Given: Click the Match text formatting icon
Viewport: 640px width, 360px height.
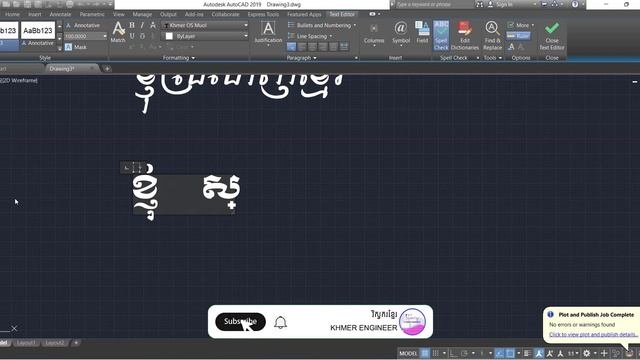Looking at the screenshot, I should click(118, 32).
